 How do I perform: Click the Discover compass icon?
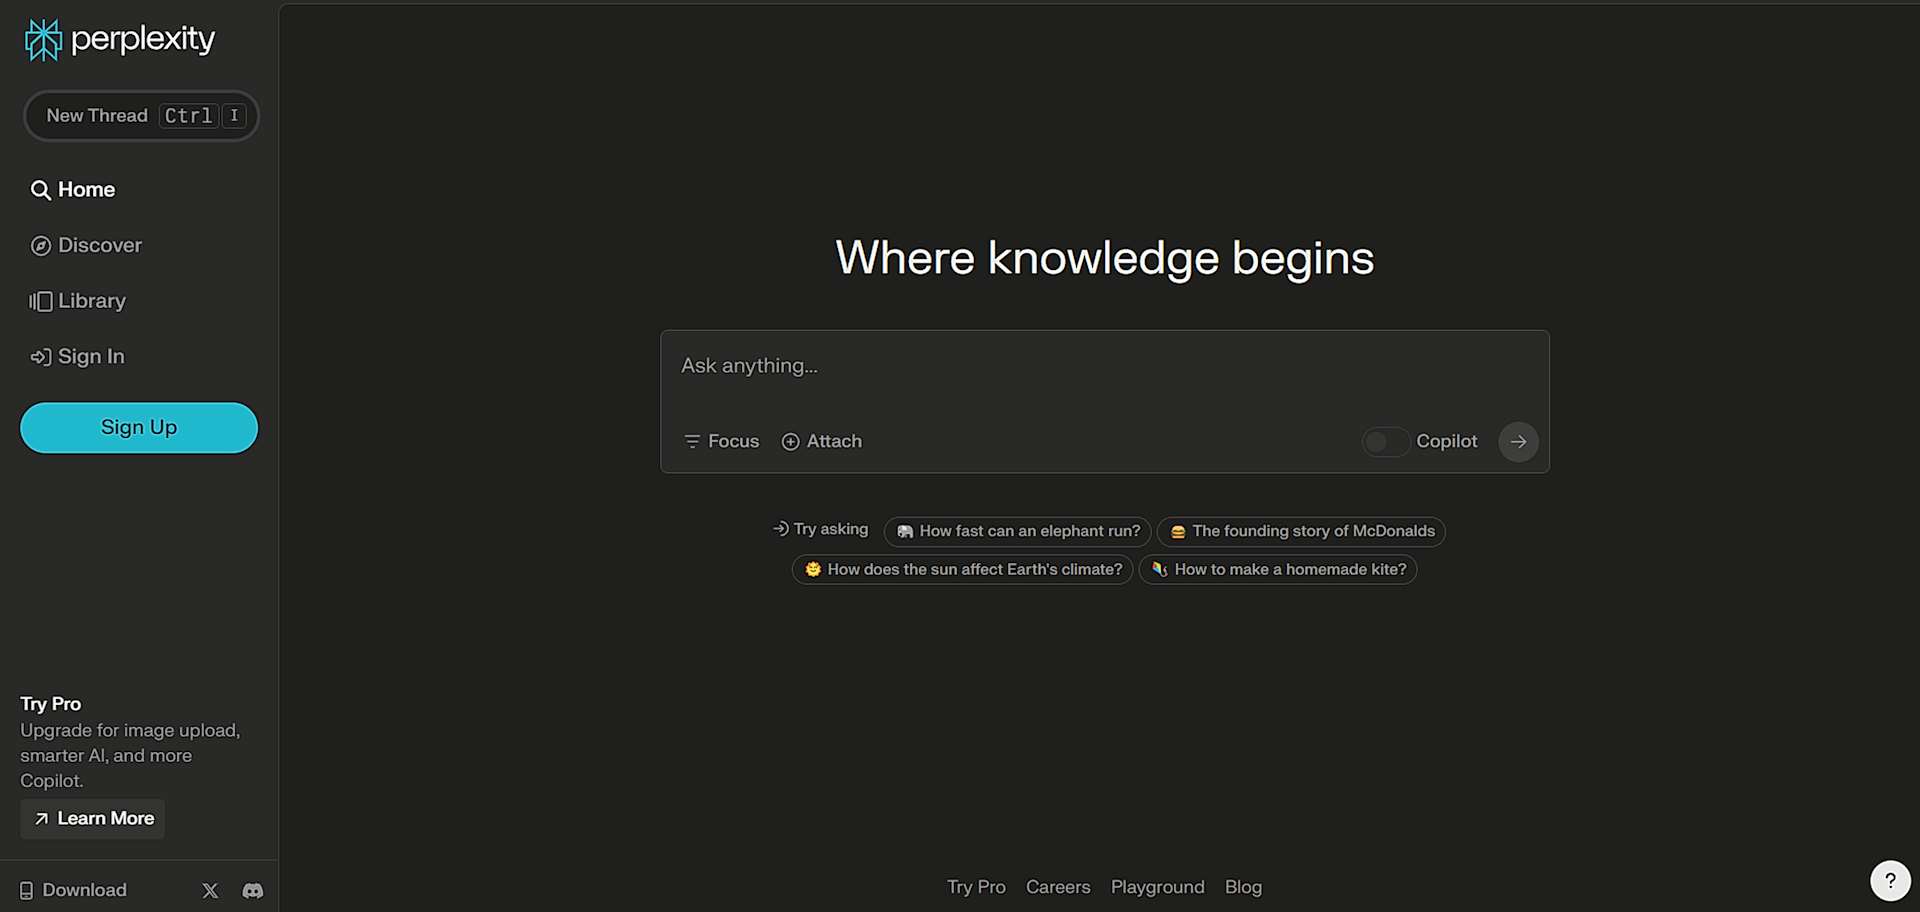41,246
